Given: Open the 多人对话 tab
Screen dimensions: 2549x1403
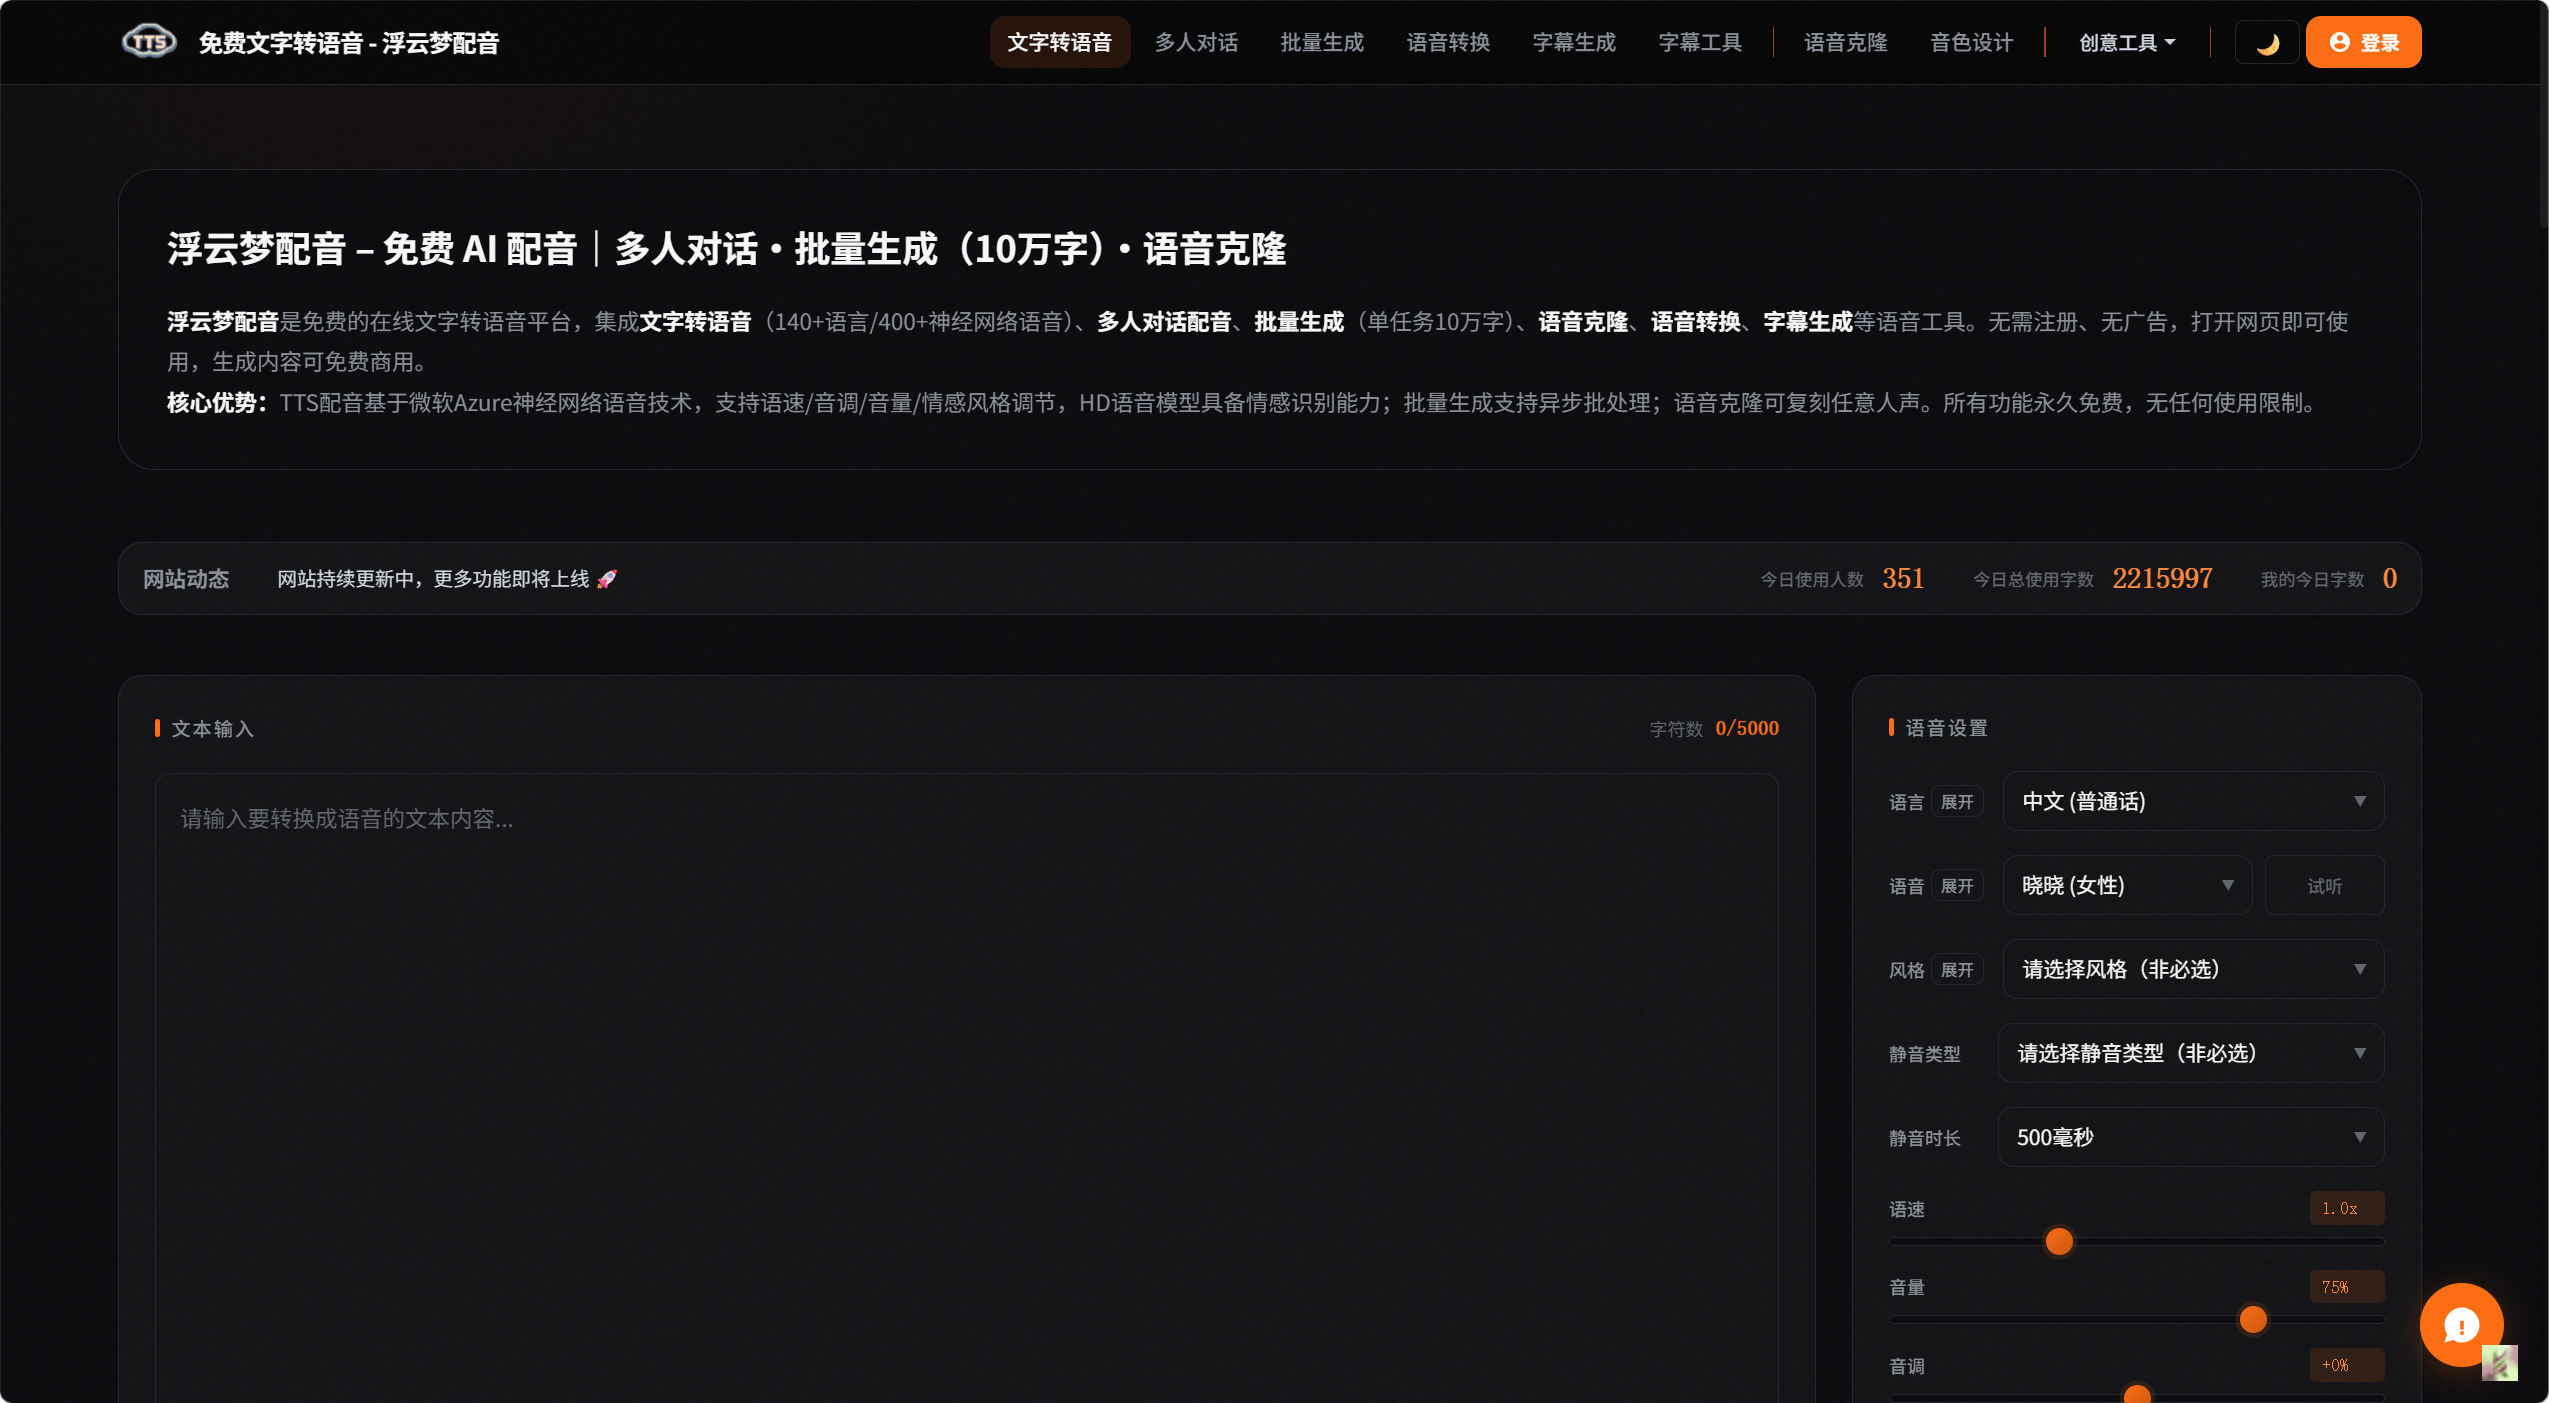Looking at the screenshot, I should (1196, 42).
